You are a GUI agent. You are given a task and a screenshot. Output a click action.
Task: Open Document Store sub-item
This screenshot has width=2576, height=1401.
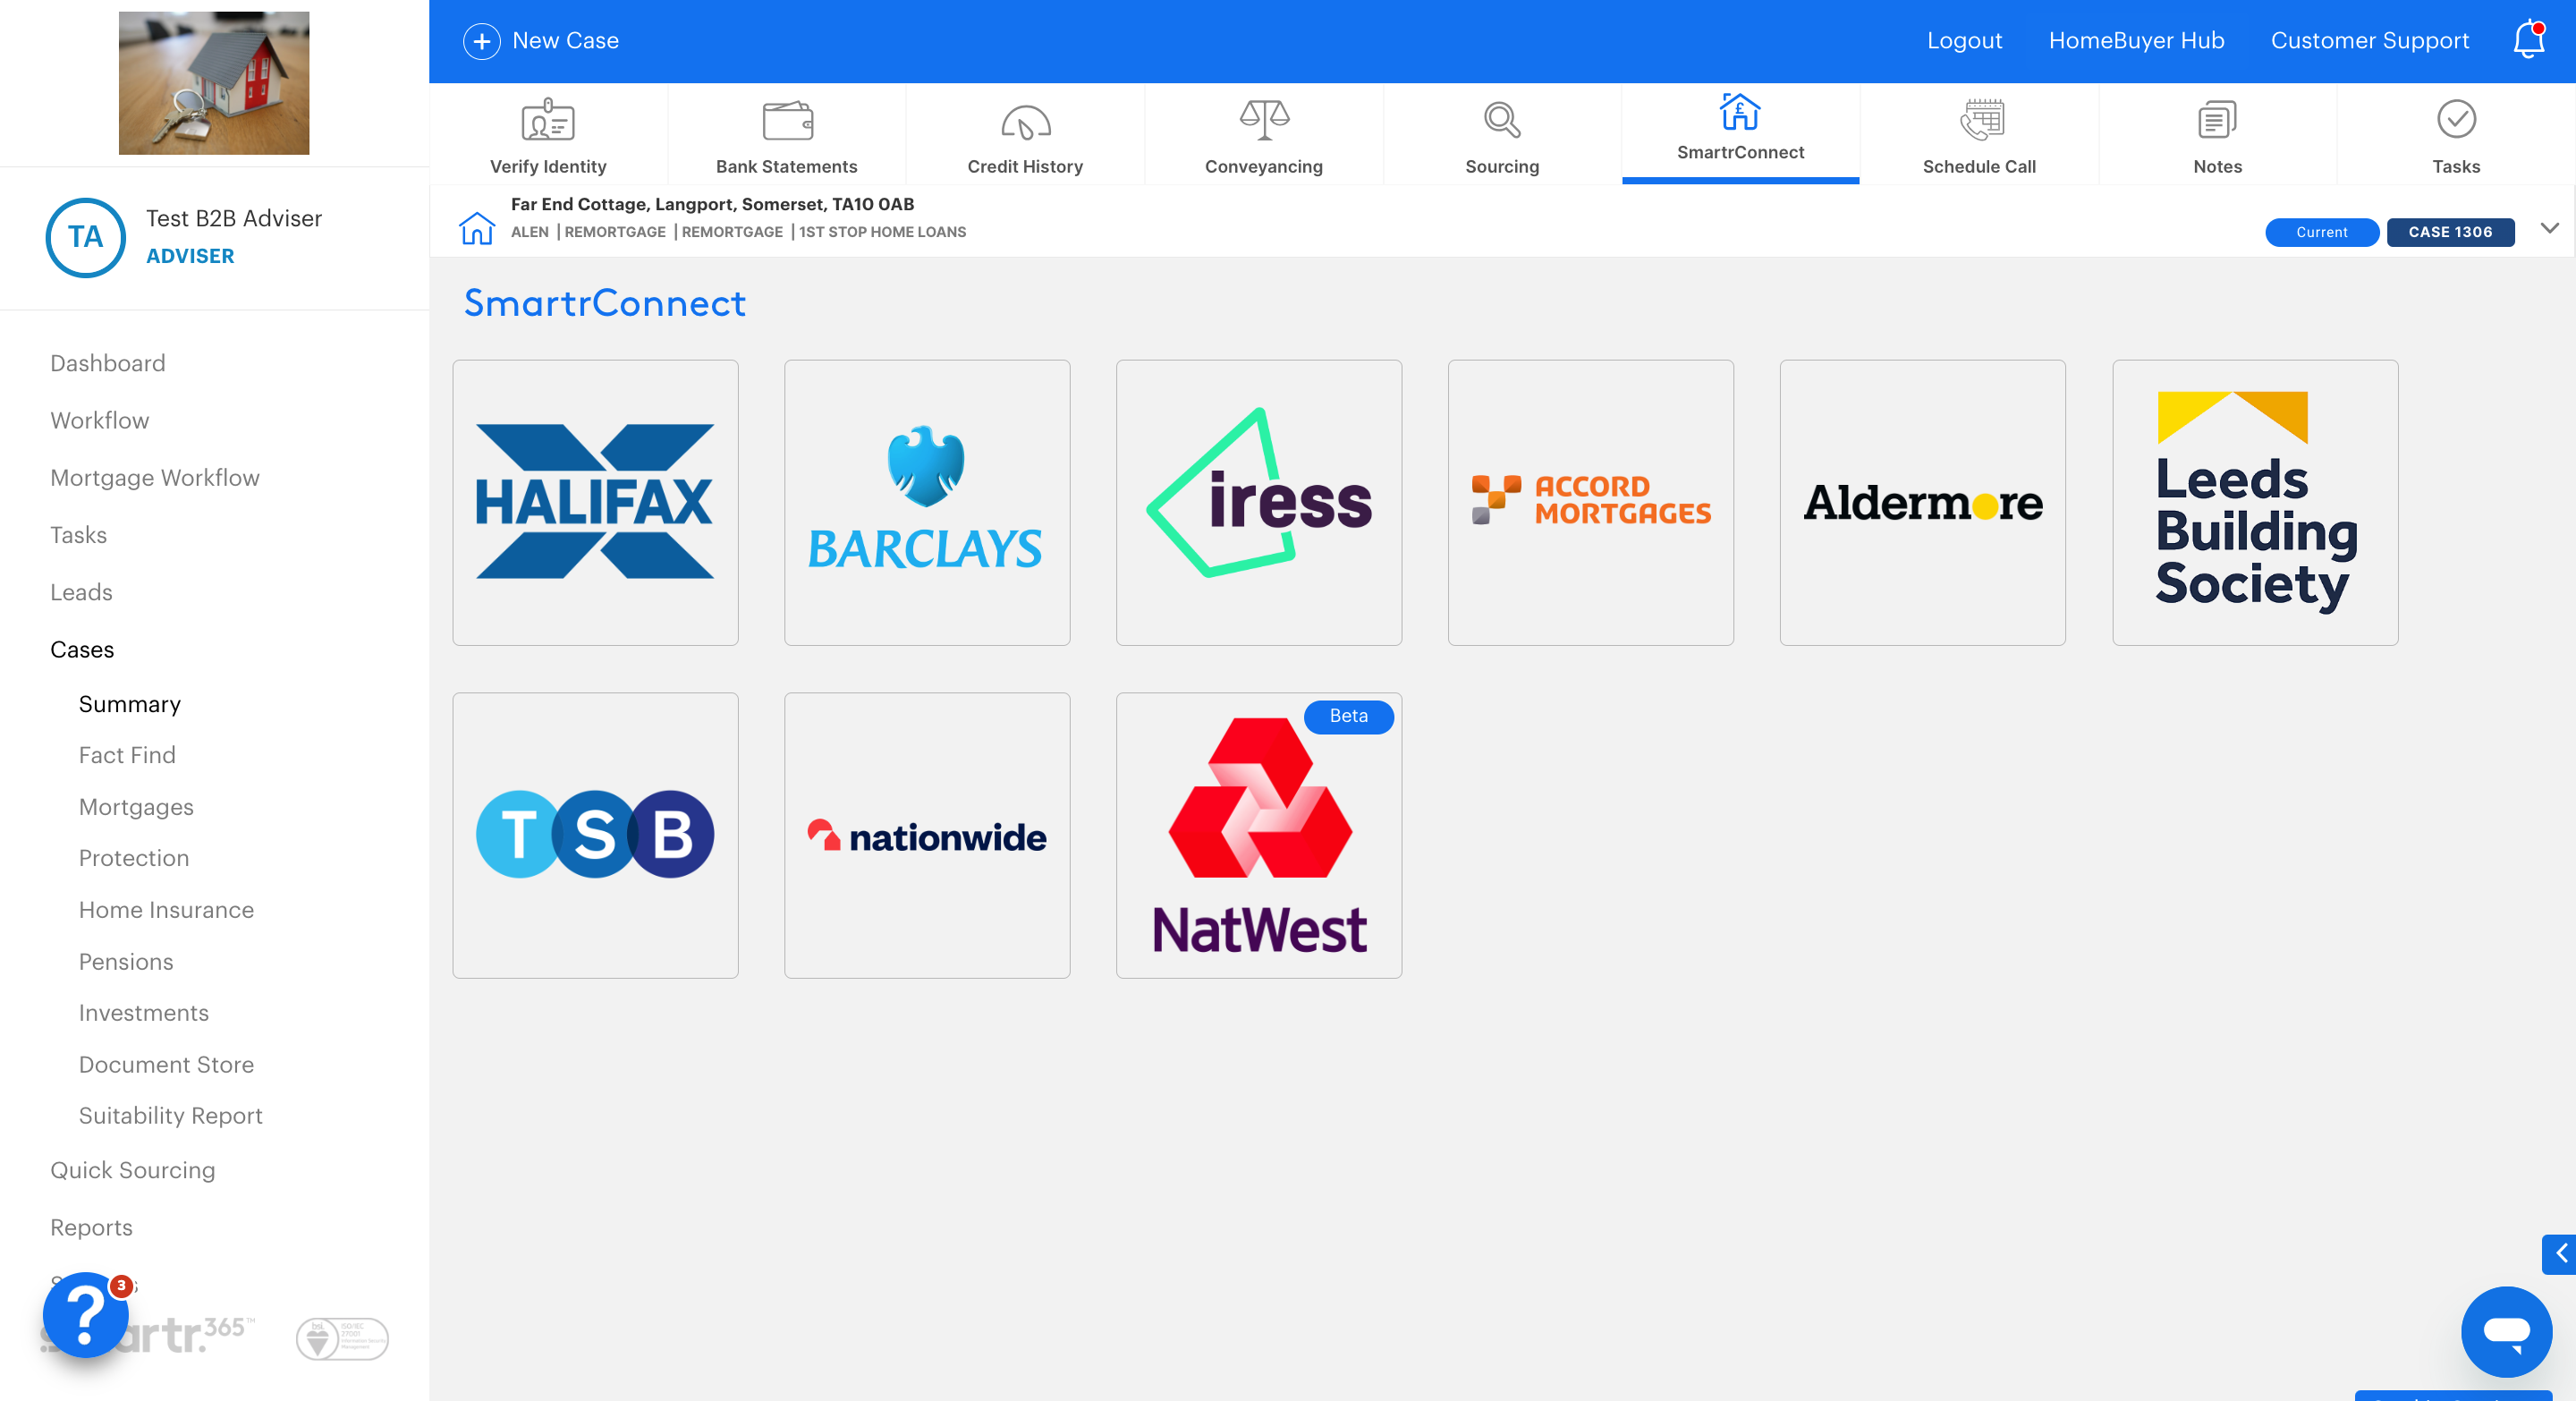click(x=166, y=1065)
